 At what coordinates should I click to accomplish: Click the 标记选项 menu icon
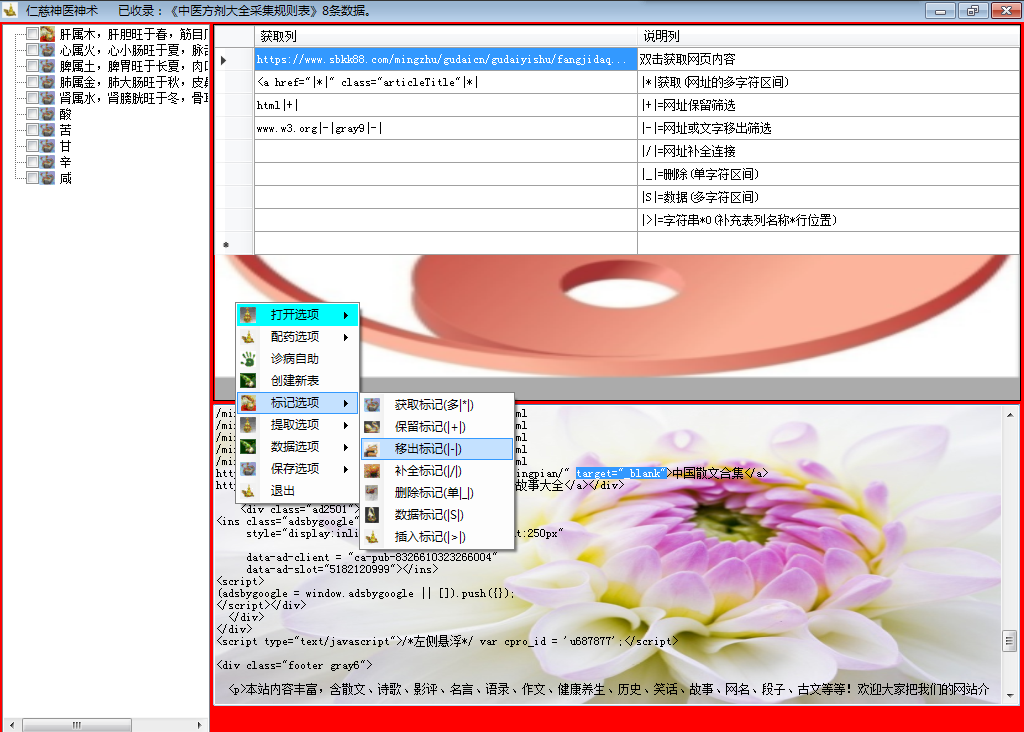pyautogui.click(x=248, y=403)
